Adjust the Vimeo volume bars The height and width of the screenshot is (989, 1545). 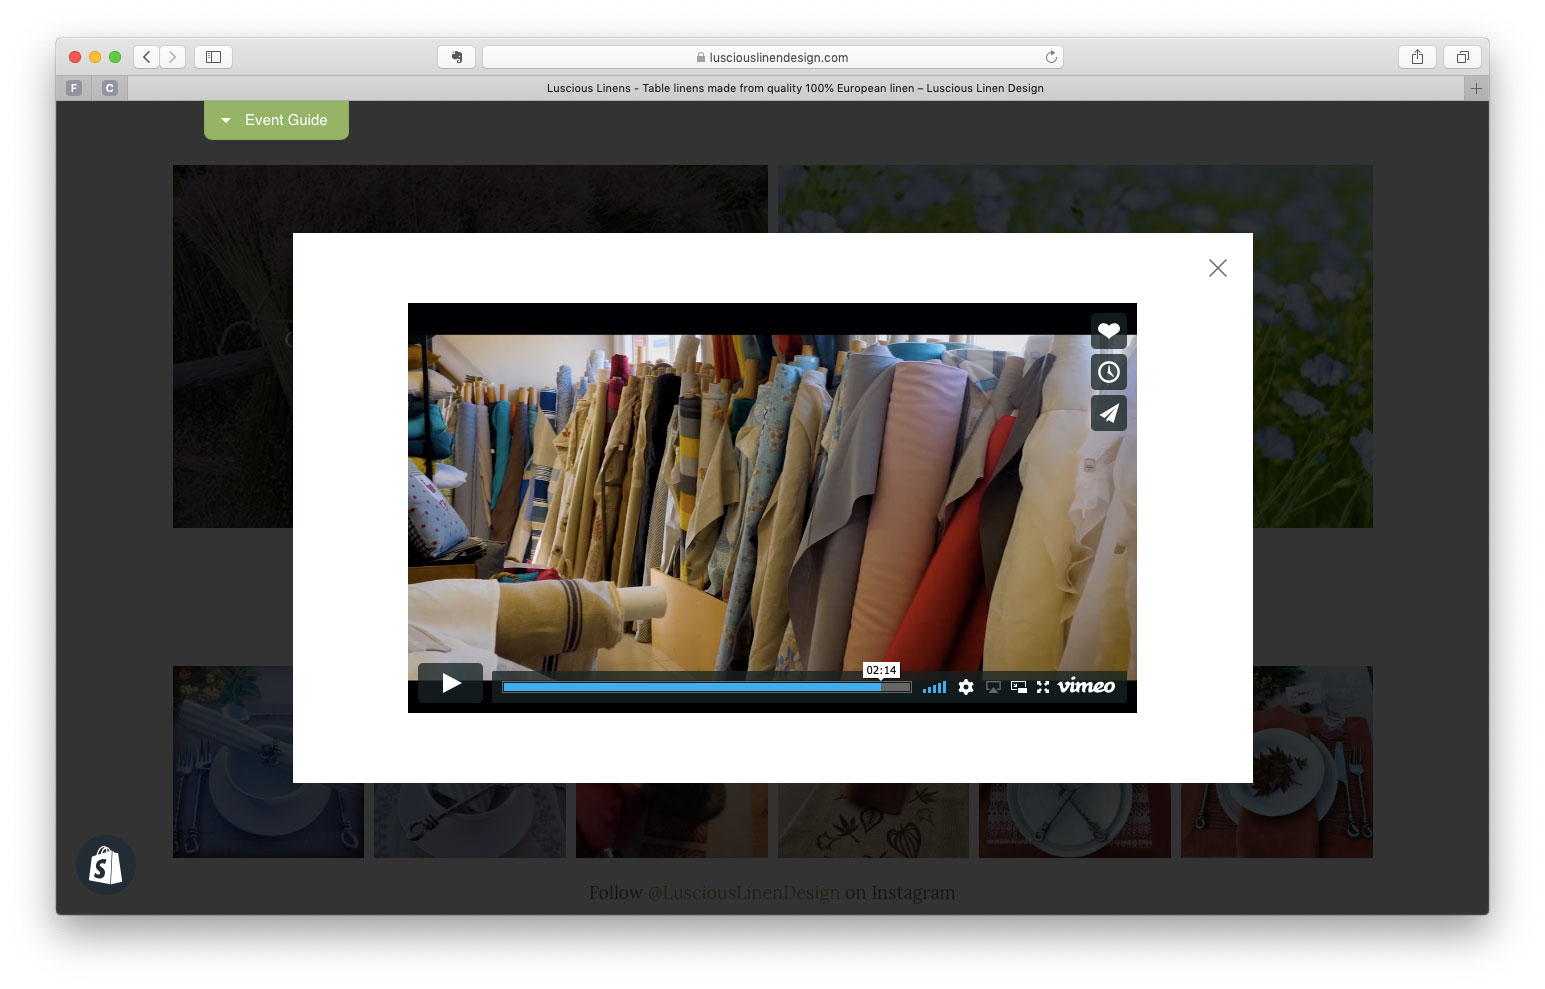pyautogui.click(x=934, y=687)
